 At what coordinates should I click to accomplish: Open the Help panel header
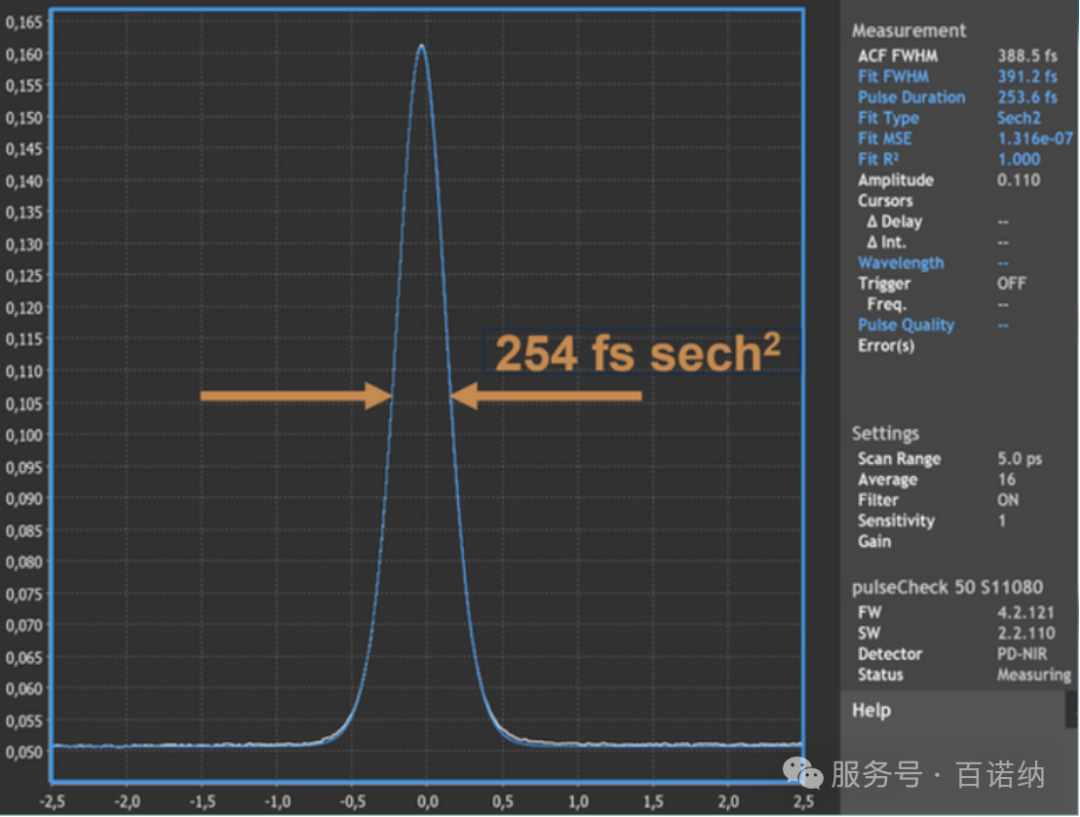point(871,711)
